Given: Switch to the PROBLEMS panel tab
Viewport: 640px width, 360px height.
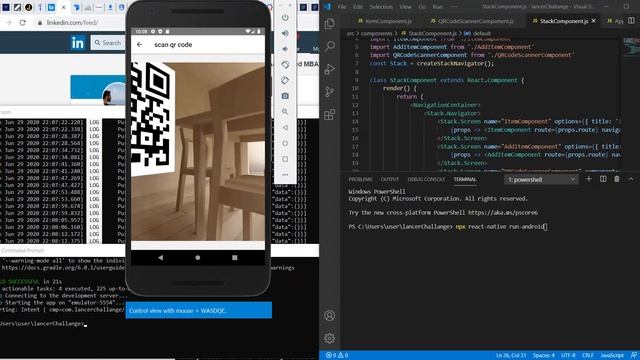Looking at the screenshot, I should tap(360, 179).
